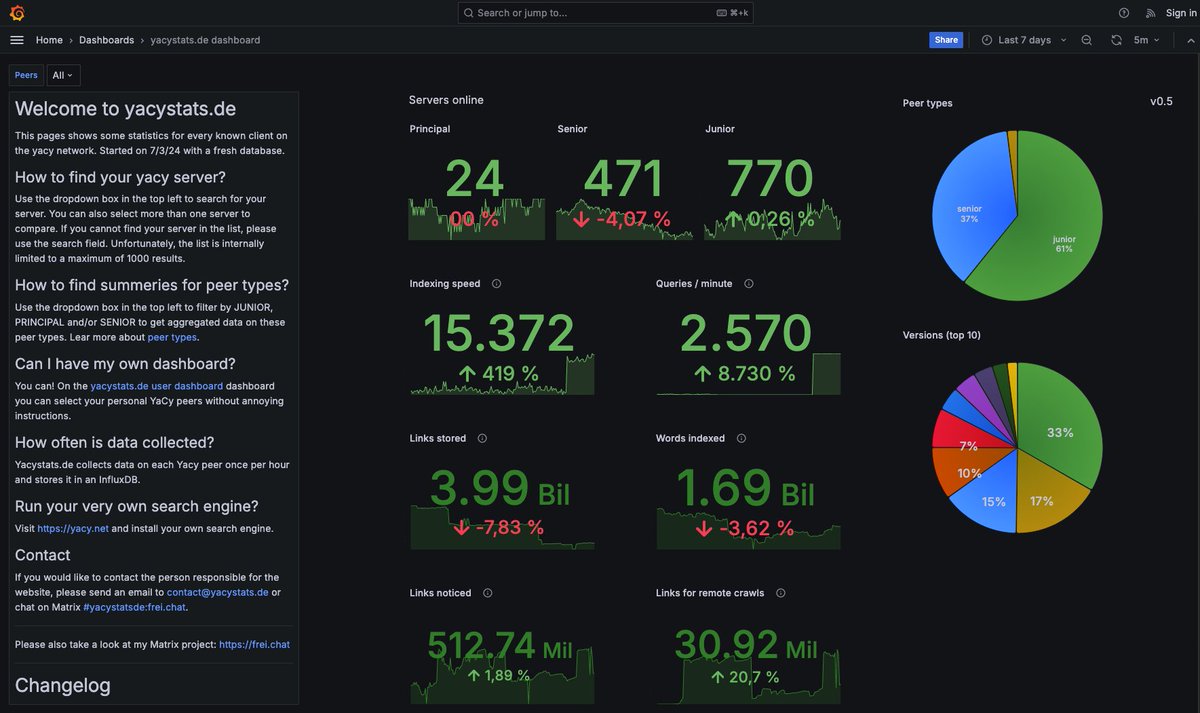Open the Peers filter dropdown showing All
Screen dimensions: 1200x713
(x=61, y=74)
